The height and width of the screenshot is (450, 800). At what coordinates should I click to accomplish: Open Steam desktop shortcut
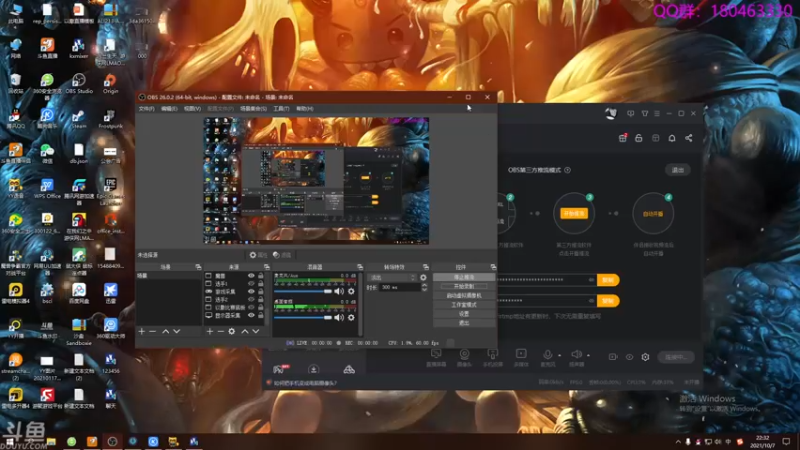tap(79, 118)
